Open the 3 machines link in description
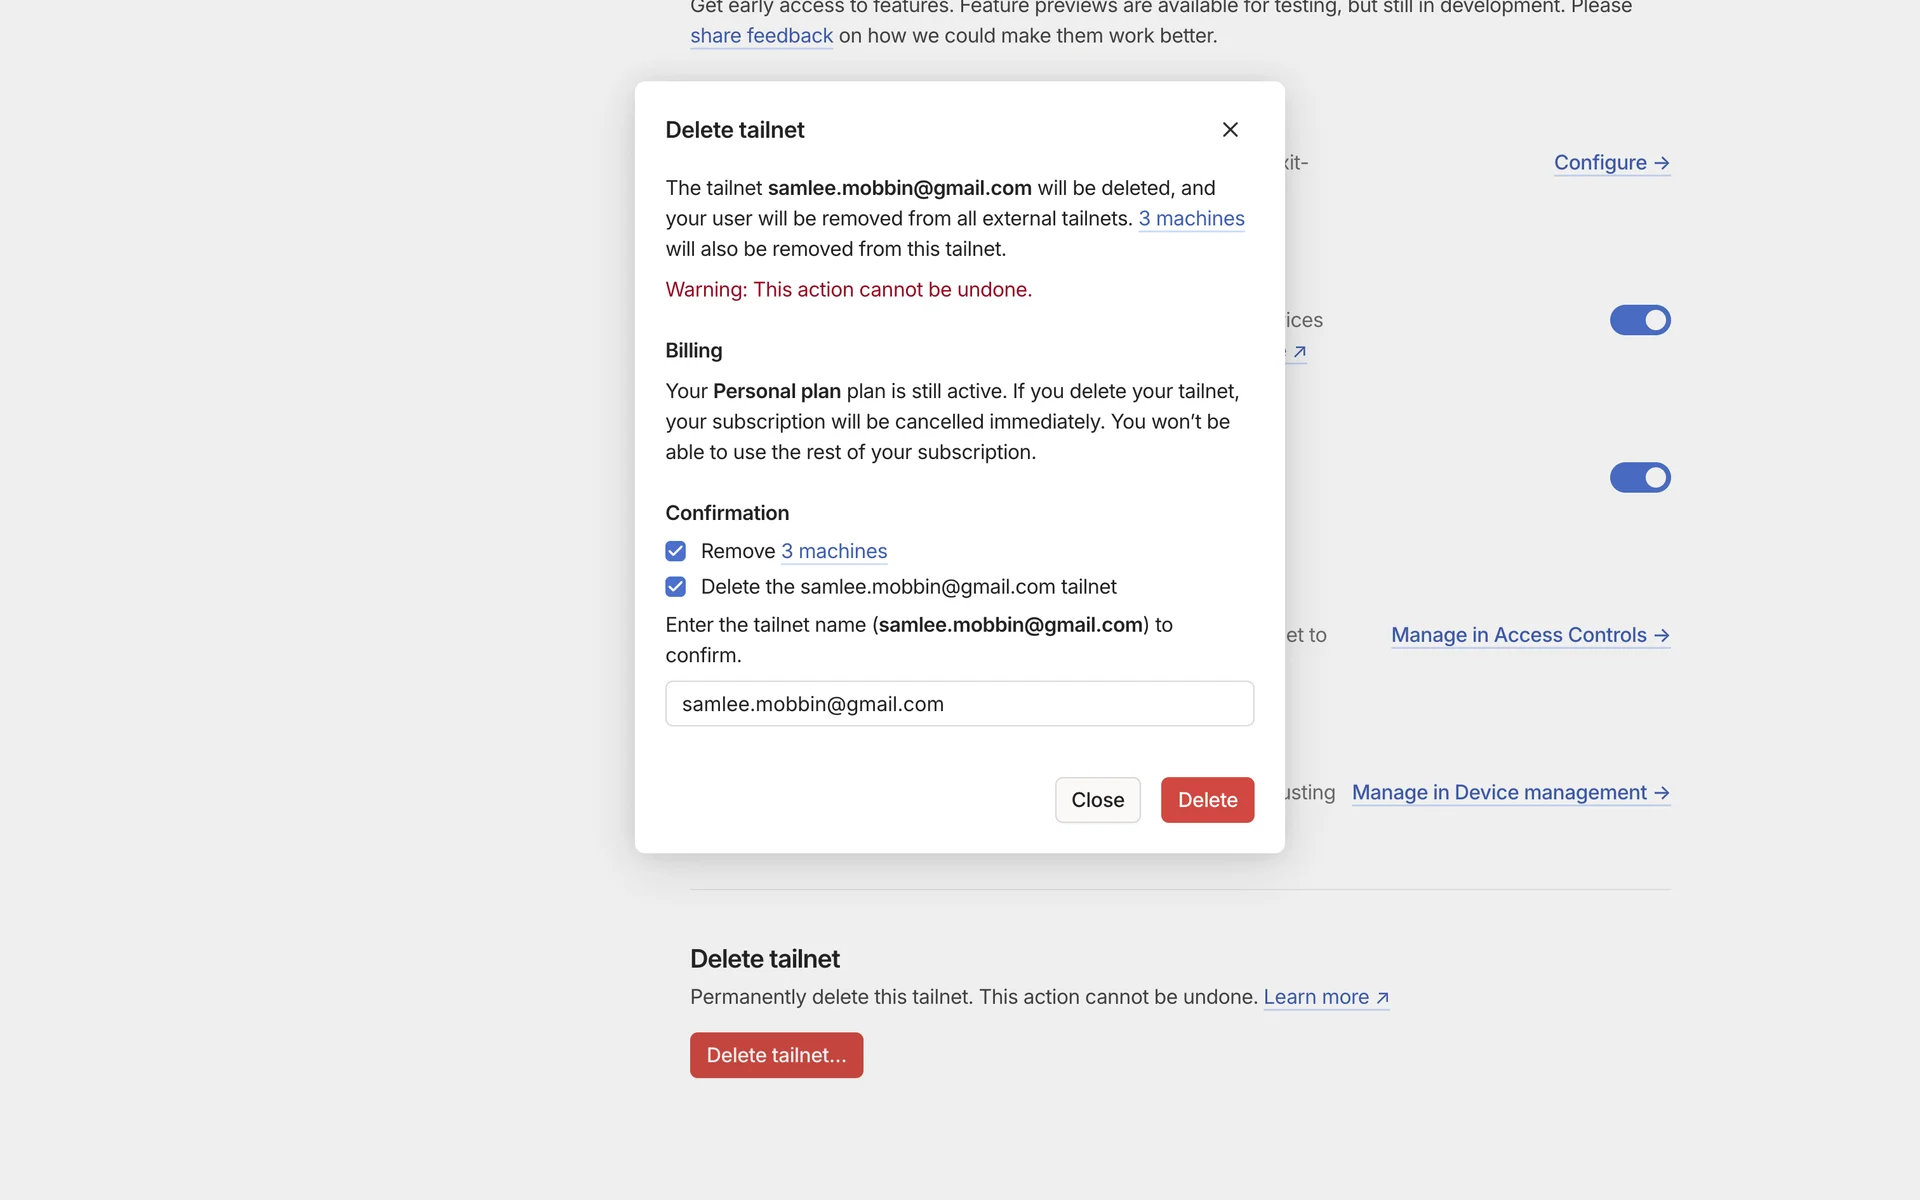The width and height of the screenshot is (1920, 1200). pos(1191,219)
